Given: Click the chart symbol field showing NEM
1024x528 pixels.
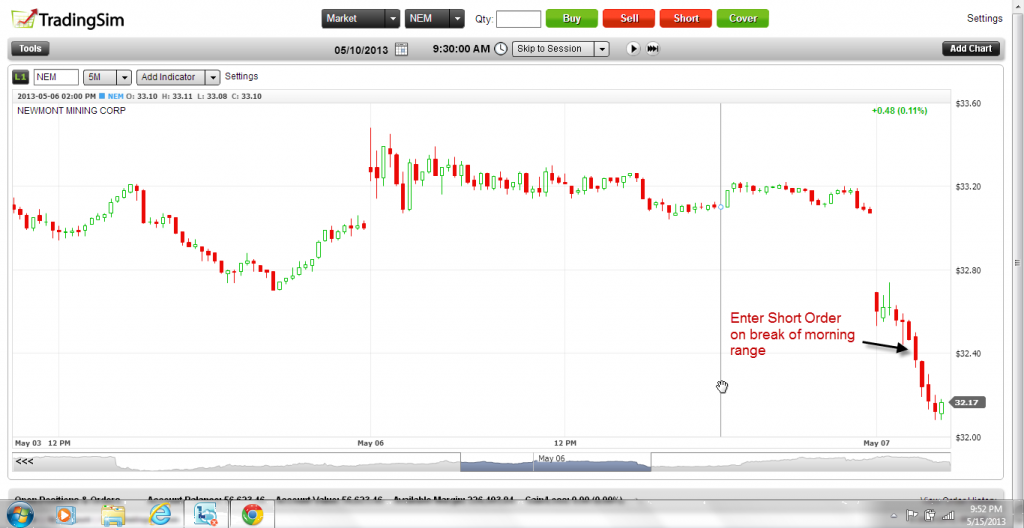Looking at the screenshot, I should coord(56,77).
